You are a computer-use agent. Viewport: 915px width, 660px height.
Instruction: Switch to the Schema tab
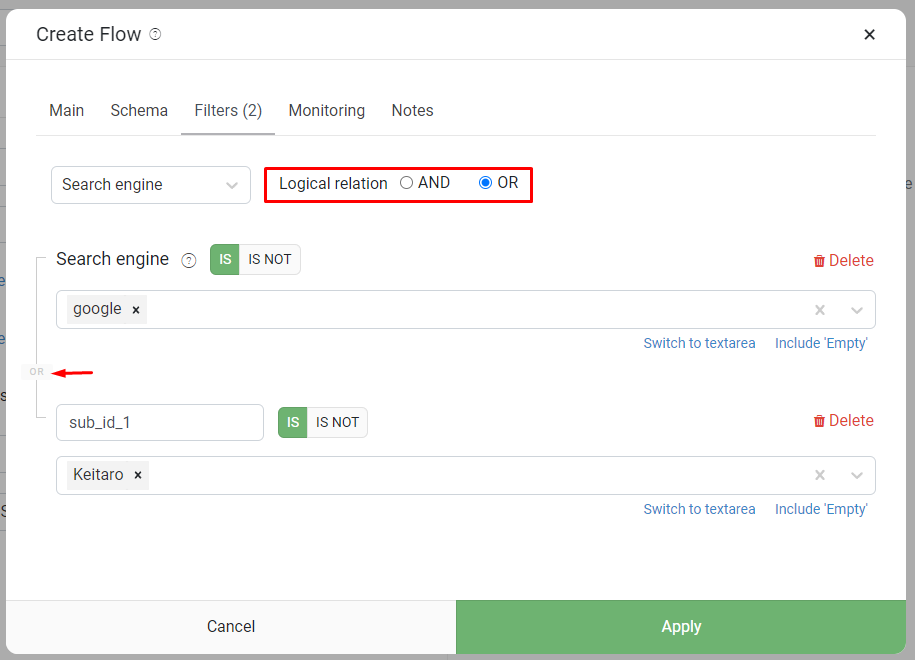coord(139,110)
